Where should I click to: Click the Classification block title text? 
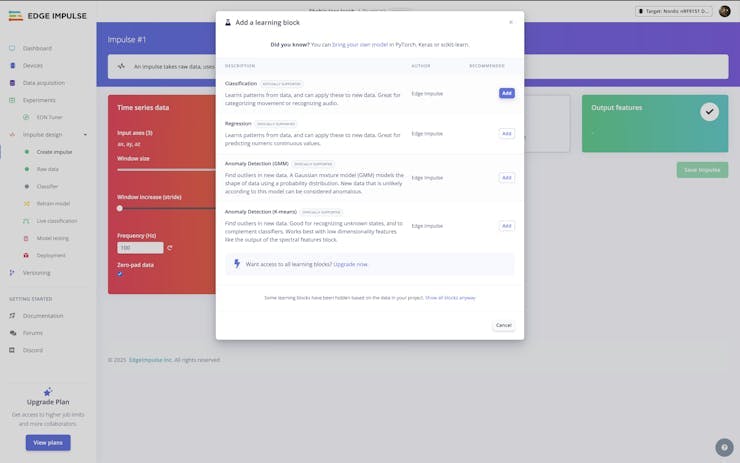tap(241, 84)
